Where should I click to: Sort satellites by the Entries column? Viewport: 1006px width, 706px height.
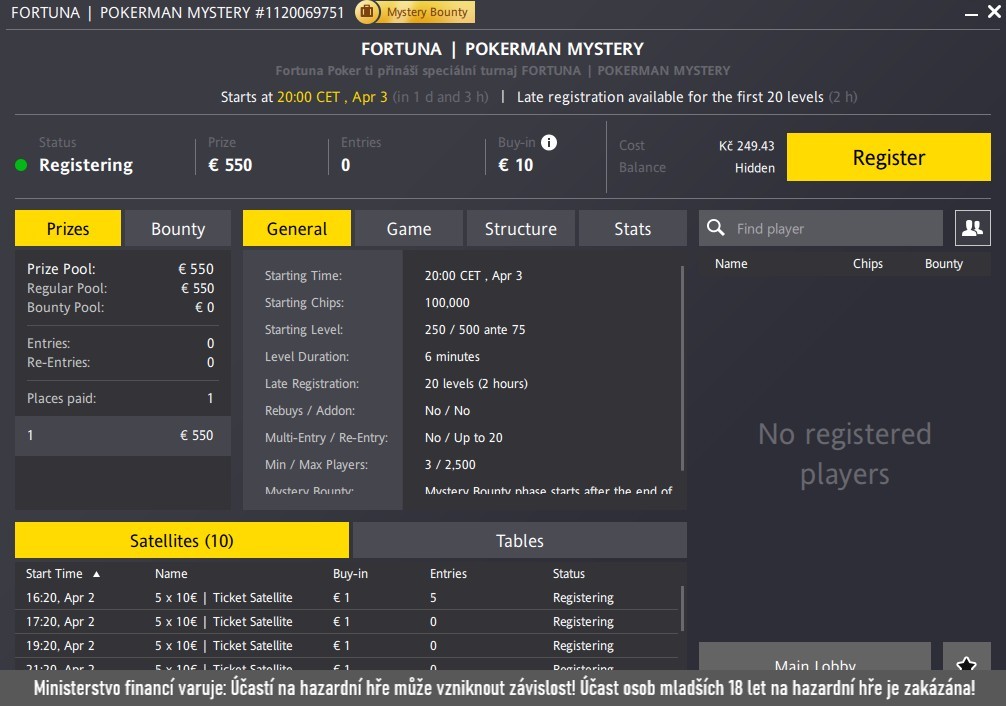pos(448,574)
